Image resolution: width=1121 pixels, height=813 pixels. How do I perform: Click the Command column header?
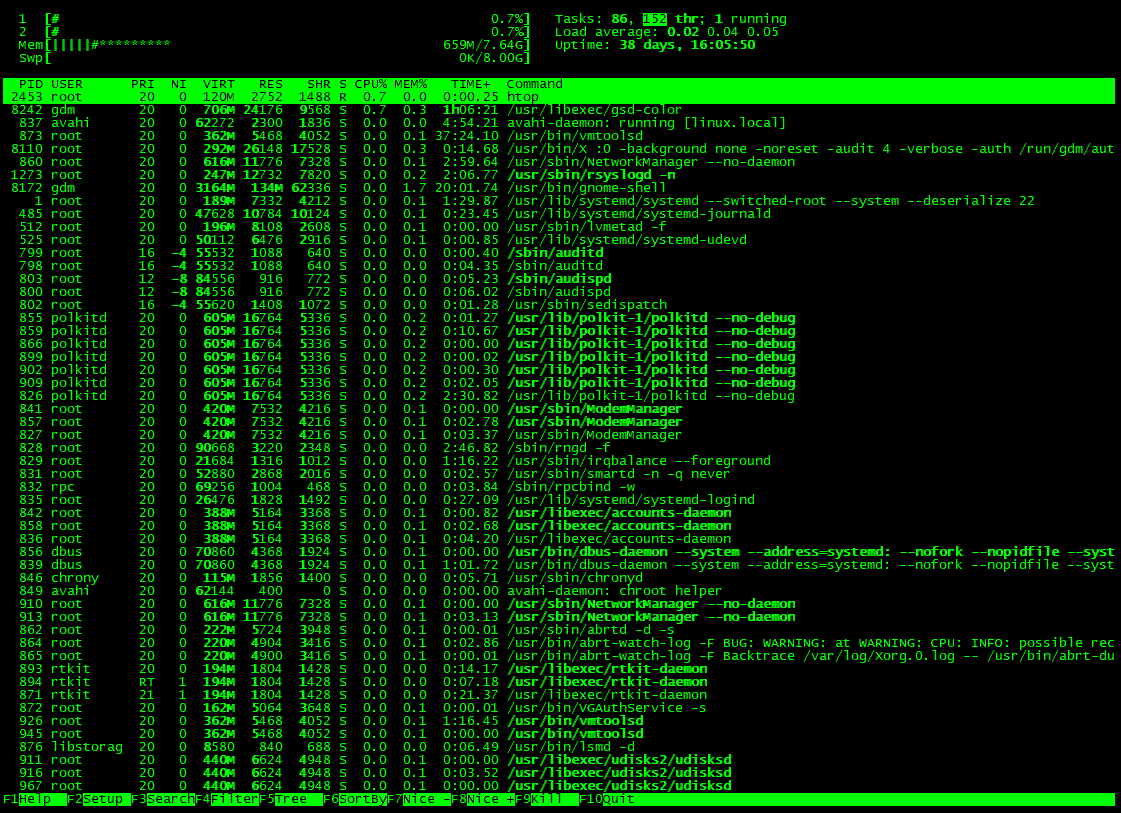pyautogui.click(x=535, y=84)
